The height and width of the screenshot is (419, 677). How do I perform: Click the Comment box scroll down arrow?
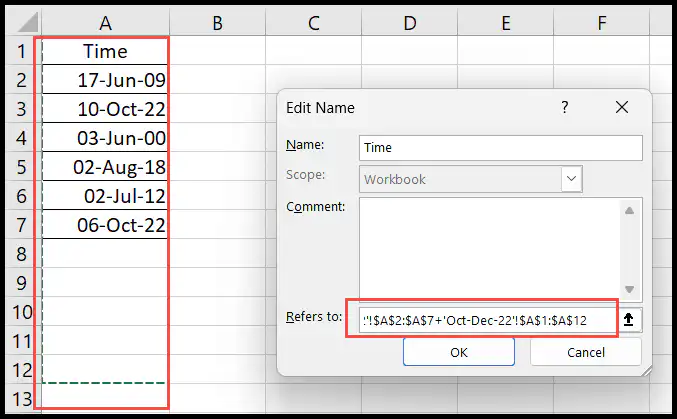tap(629, 289)
